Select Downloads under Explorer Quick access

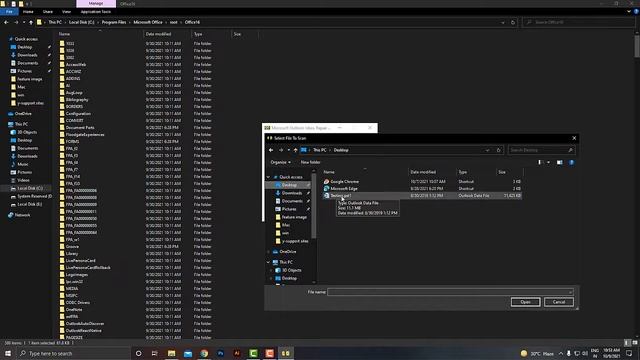(27, 55)
